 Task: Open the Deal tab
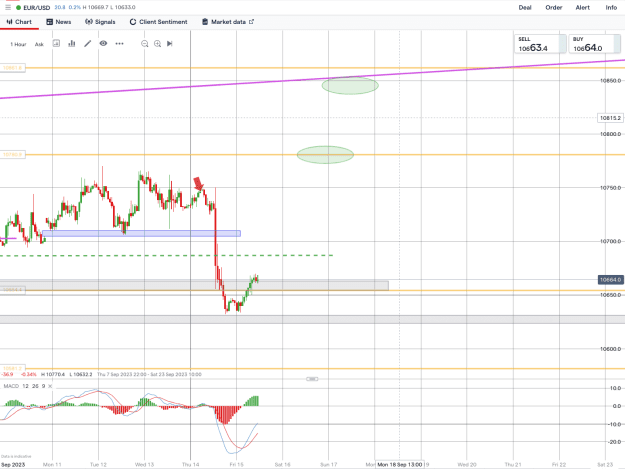point(525,8)
